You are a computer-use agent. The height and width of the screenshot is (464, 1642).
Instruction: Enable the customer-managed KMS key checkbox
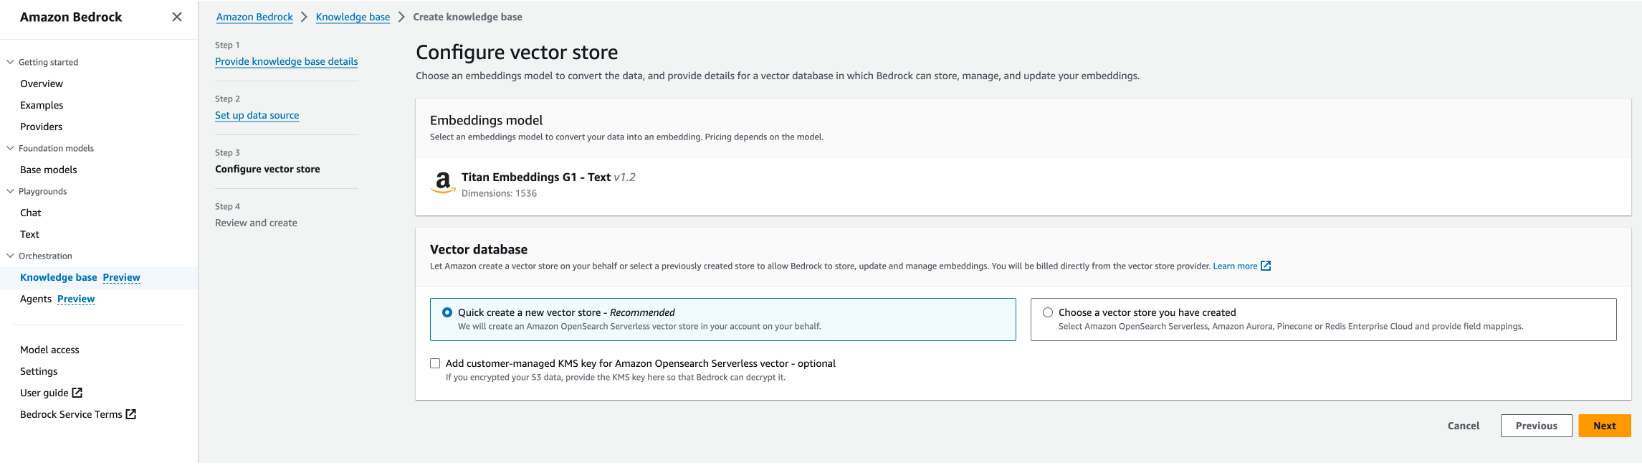tap(435, 364)
